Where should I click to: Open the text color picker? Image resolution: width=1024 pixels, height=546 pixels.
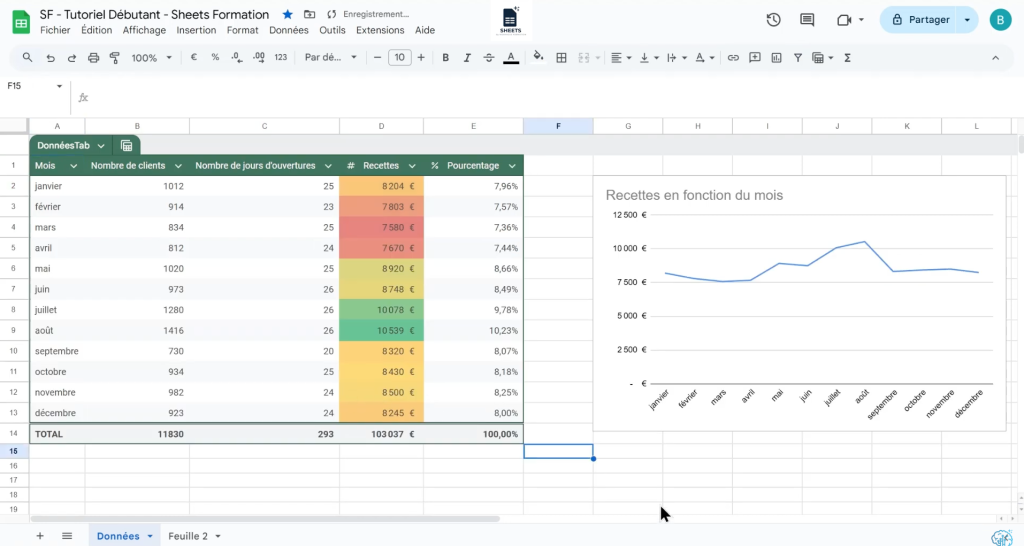coord(511,57)
